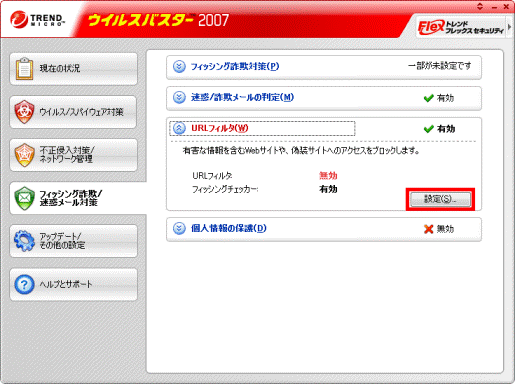Image resolution: width=515 pixels, height=384 pixels.
Task: Select the フィッシング詐欺/迷惑メール対策 tab
Action: (x=77, y=198)
